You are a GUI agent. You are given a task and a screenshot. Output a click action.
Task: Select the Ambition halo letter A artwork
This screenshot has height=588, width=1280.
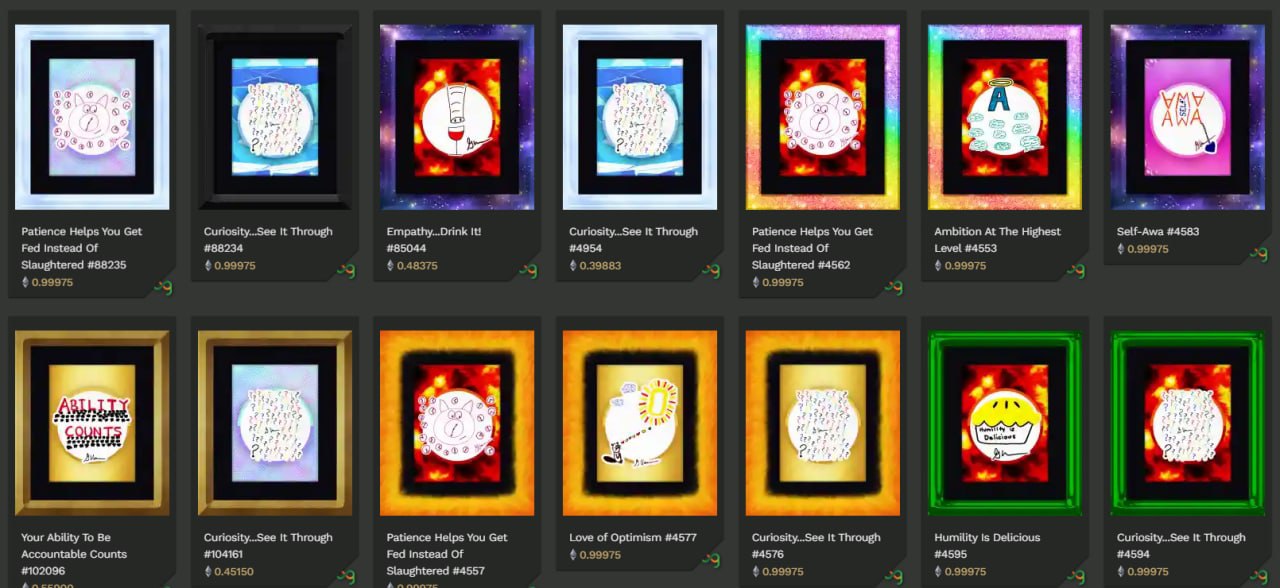tap(1005, 117)
